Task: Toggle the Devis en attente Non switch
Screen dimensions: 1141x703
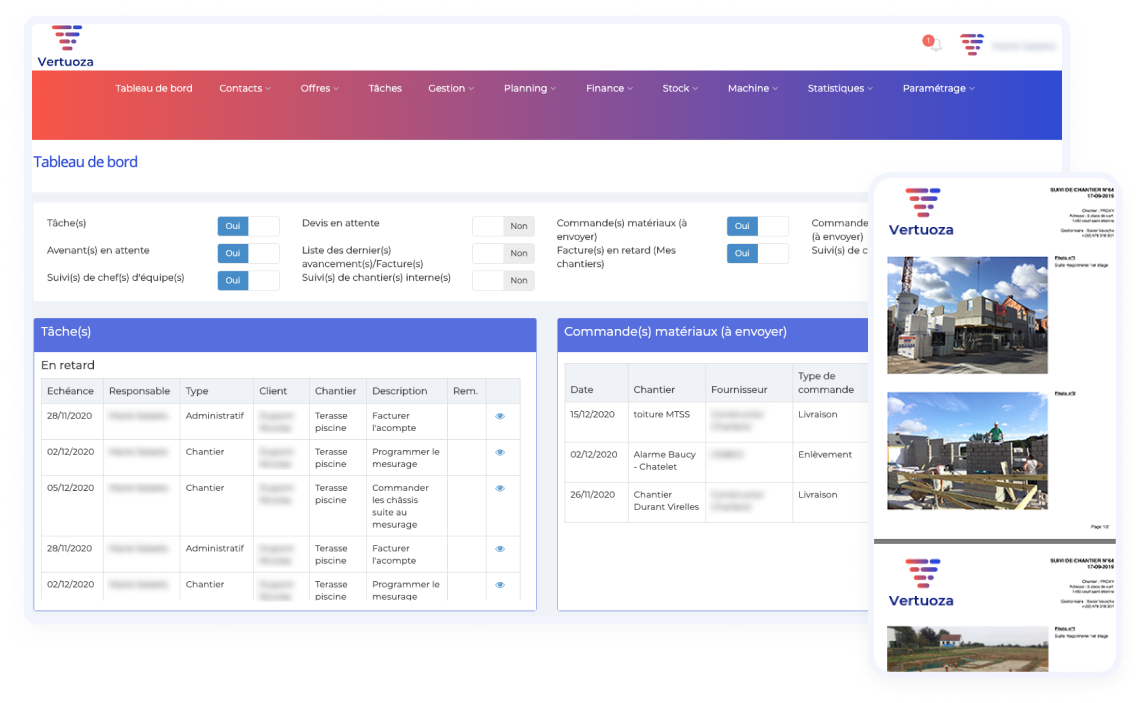Action: click(x=503, y=226)
